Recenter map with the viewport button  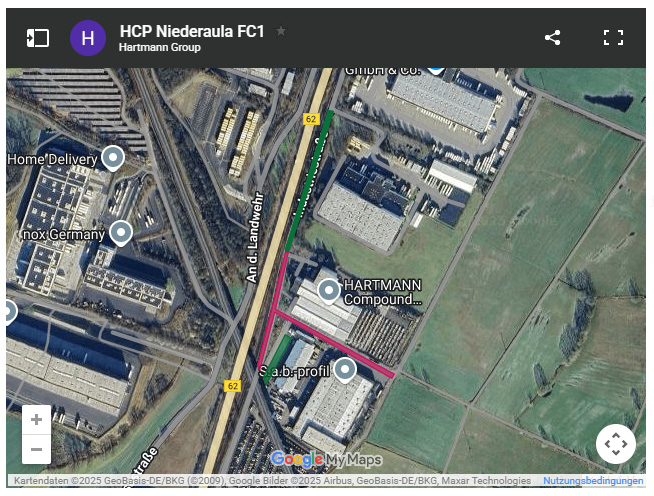click(x=616, y=444)
